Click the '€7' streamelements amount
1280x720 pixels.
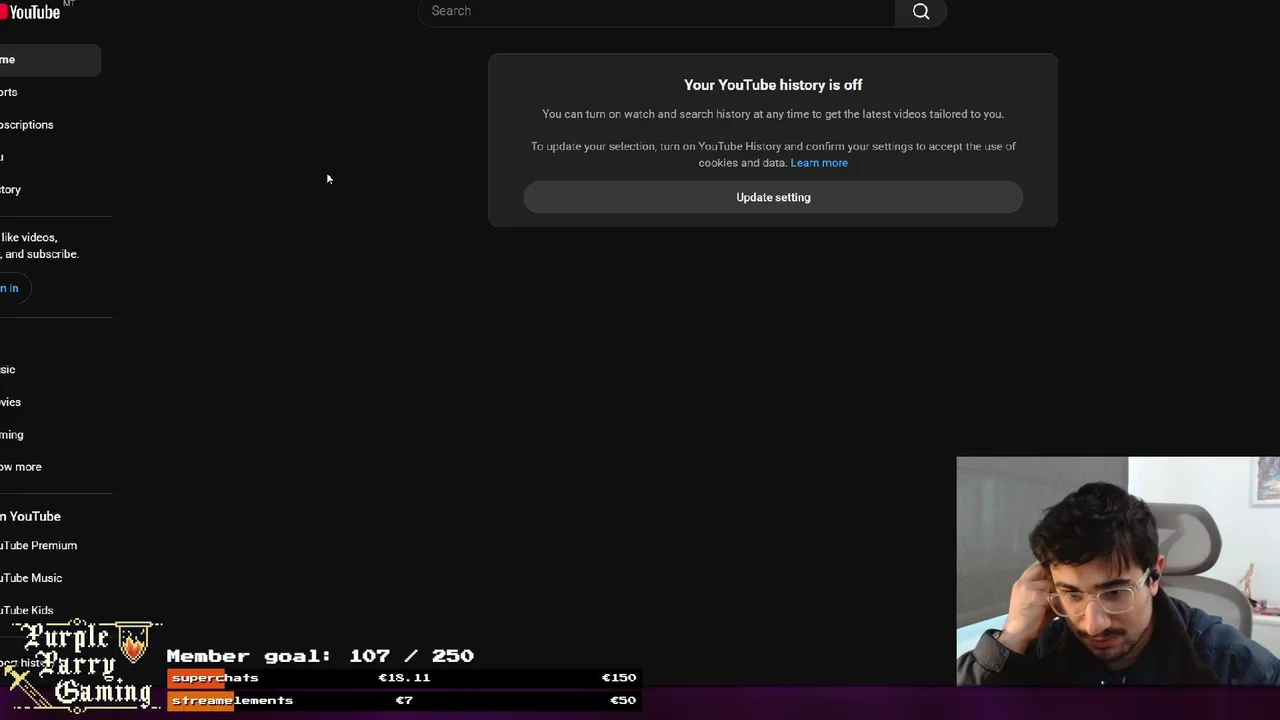point(404,700)
